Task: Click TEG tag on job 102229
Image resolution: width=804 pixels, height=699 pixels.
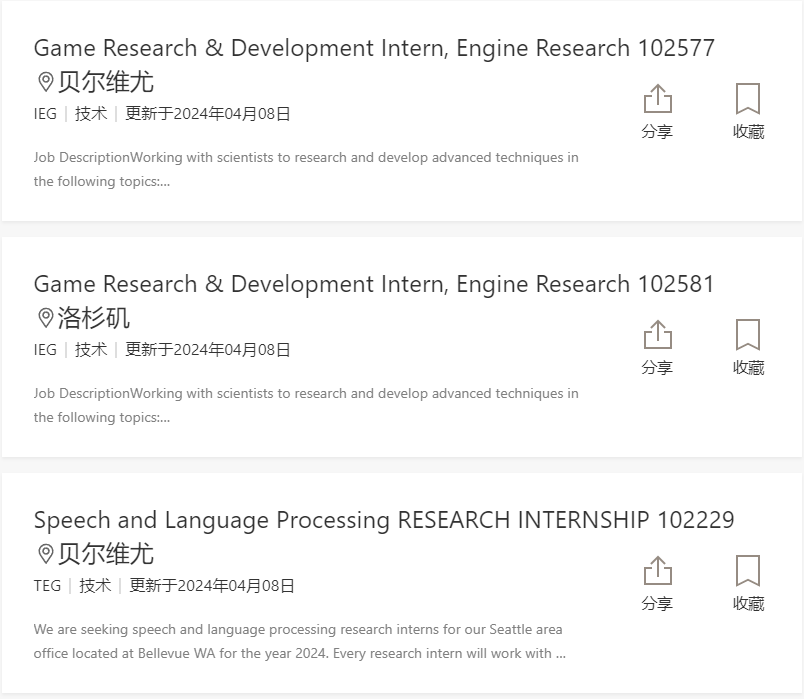Action: (x=47, y=586)
